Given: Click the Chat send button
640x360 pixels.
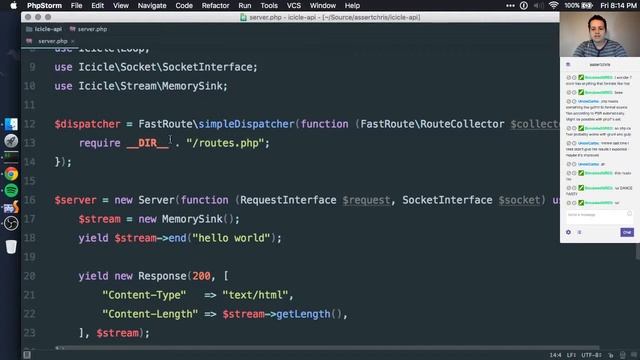Looking at the screenshot, I should (x=627, y=232).
